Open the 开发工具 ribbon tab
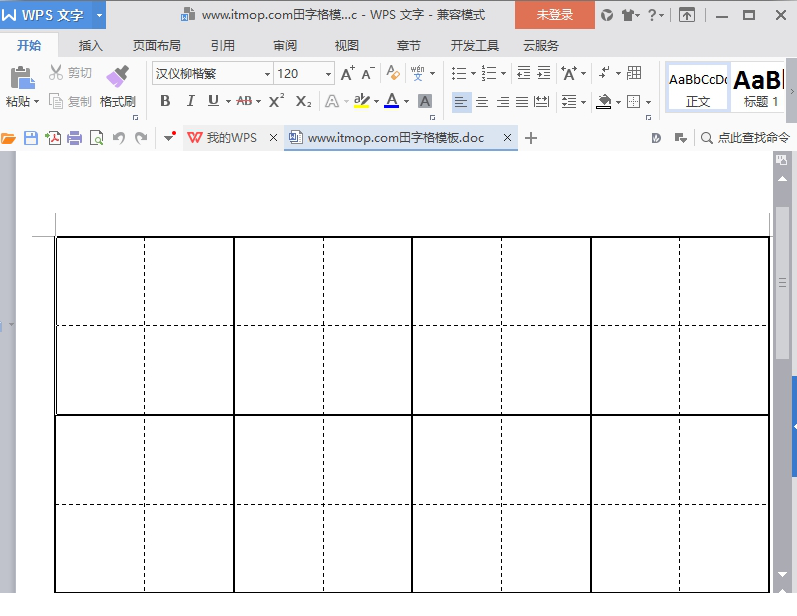Image resolution: width=797 pixels, height=616 pixels. pyautogui.click(x=475, y=46)
